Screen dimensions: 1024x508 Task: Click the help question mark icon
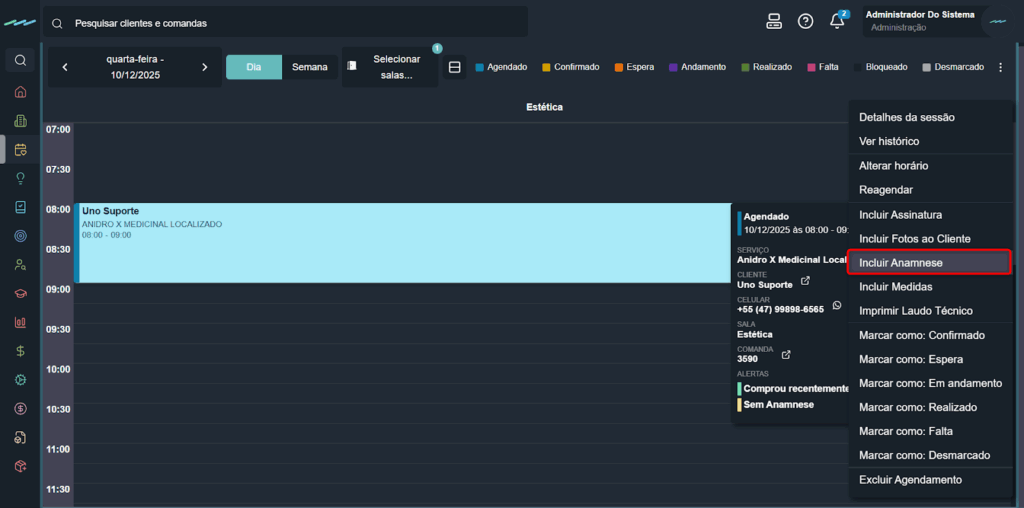[x=805, y=22]
